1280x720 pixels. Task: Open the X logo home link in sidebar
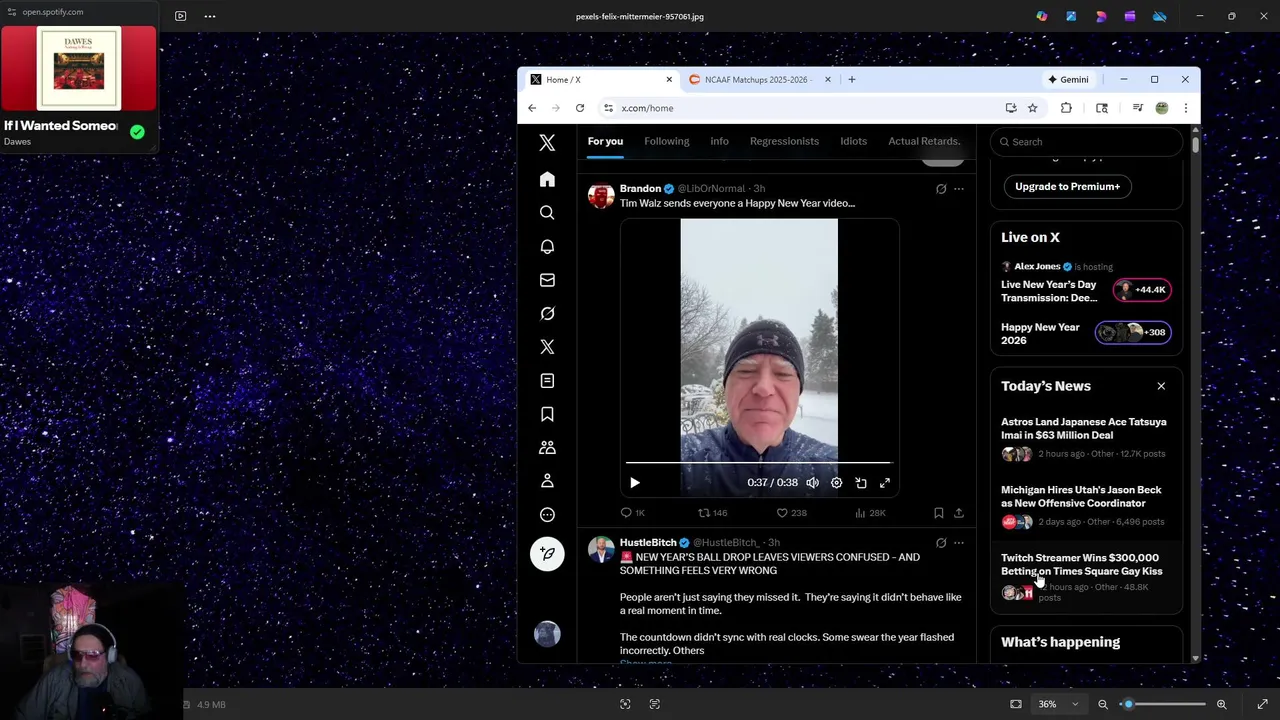click(547, 143)
